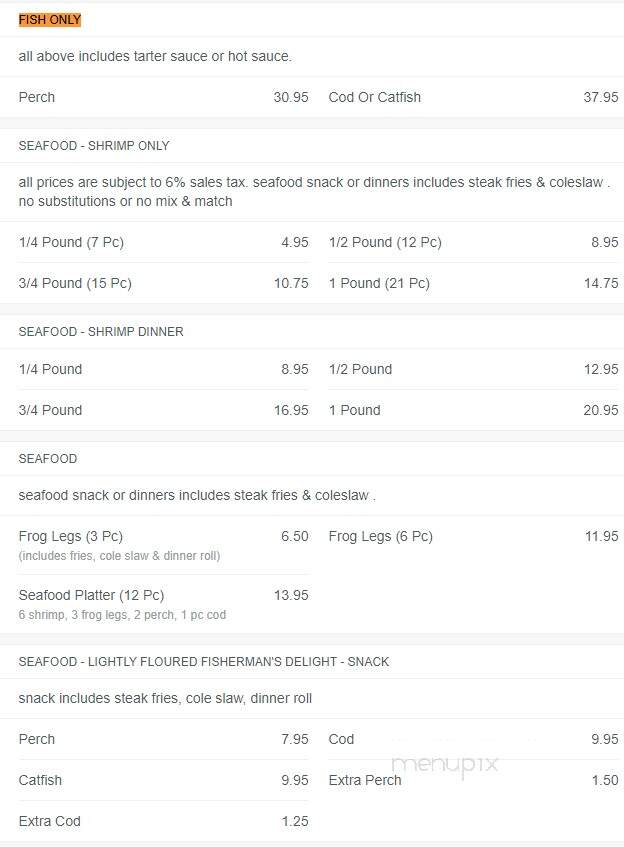Open the SEAFOOD - SHRIMP ONLY section heading
The height and width of the screenshot is (847, 624).
[x=94, y=146]
